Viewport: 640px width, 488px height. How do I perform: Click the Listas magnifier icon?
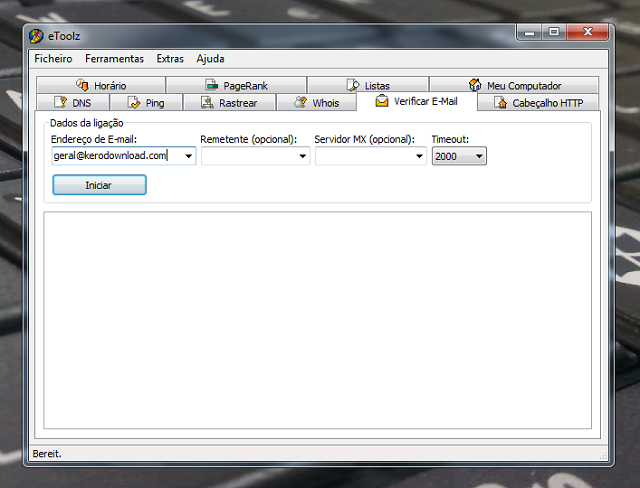pyautogui.click(x=353, y=85)
